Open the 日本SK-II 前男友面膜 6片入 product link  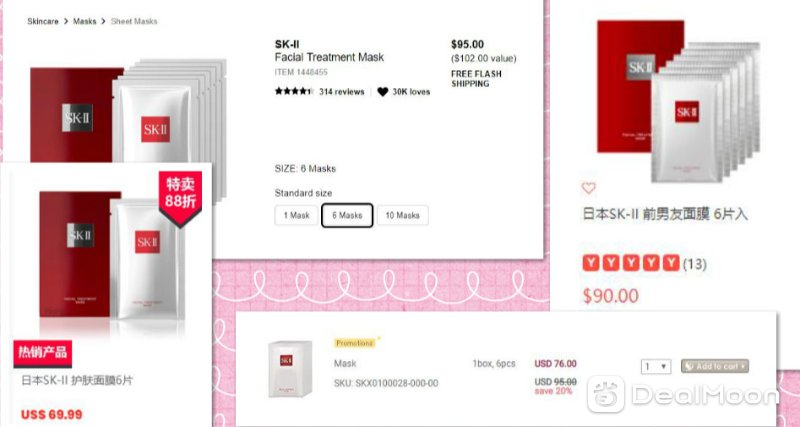tap(665, 214)
